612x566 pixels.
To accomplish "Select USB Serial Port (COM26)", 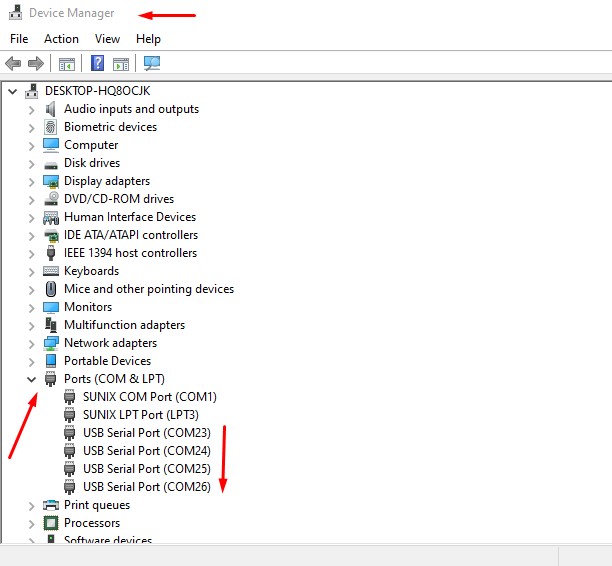I will [147, 486].
